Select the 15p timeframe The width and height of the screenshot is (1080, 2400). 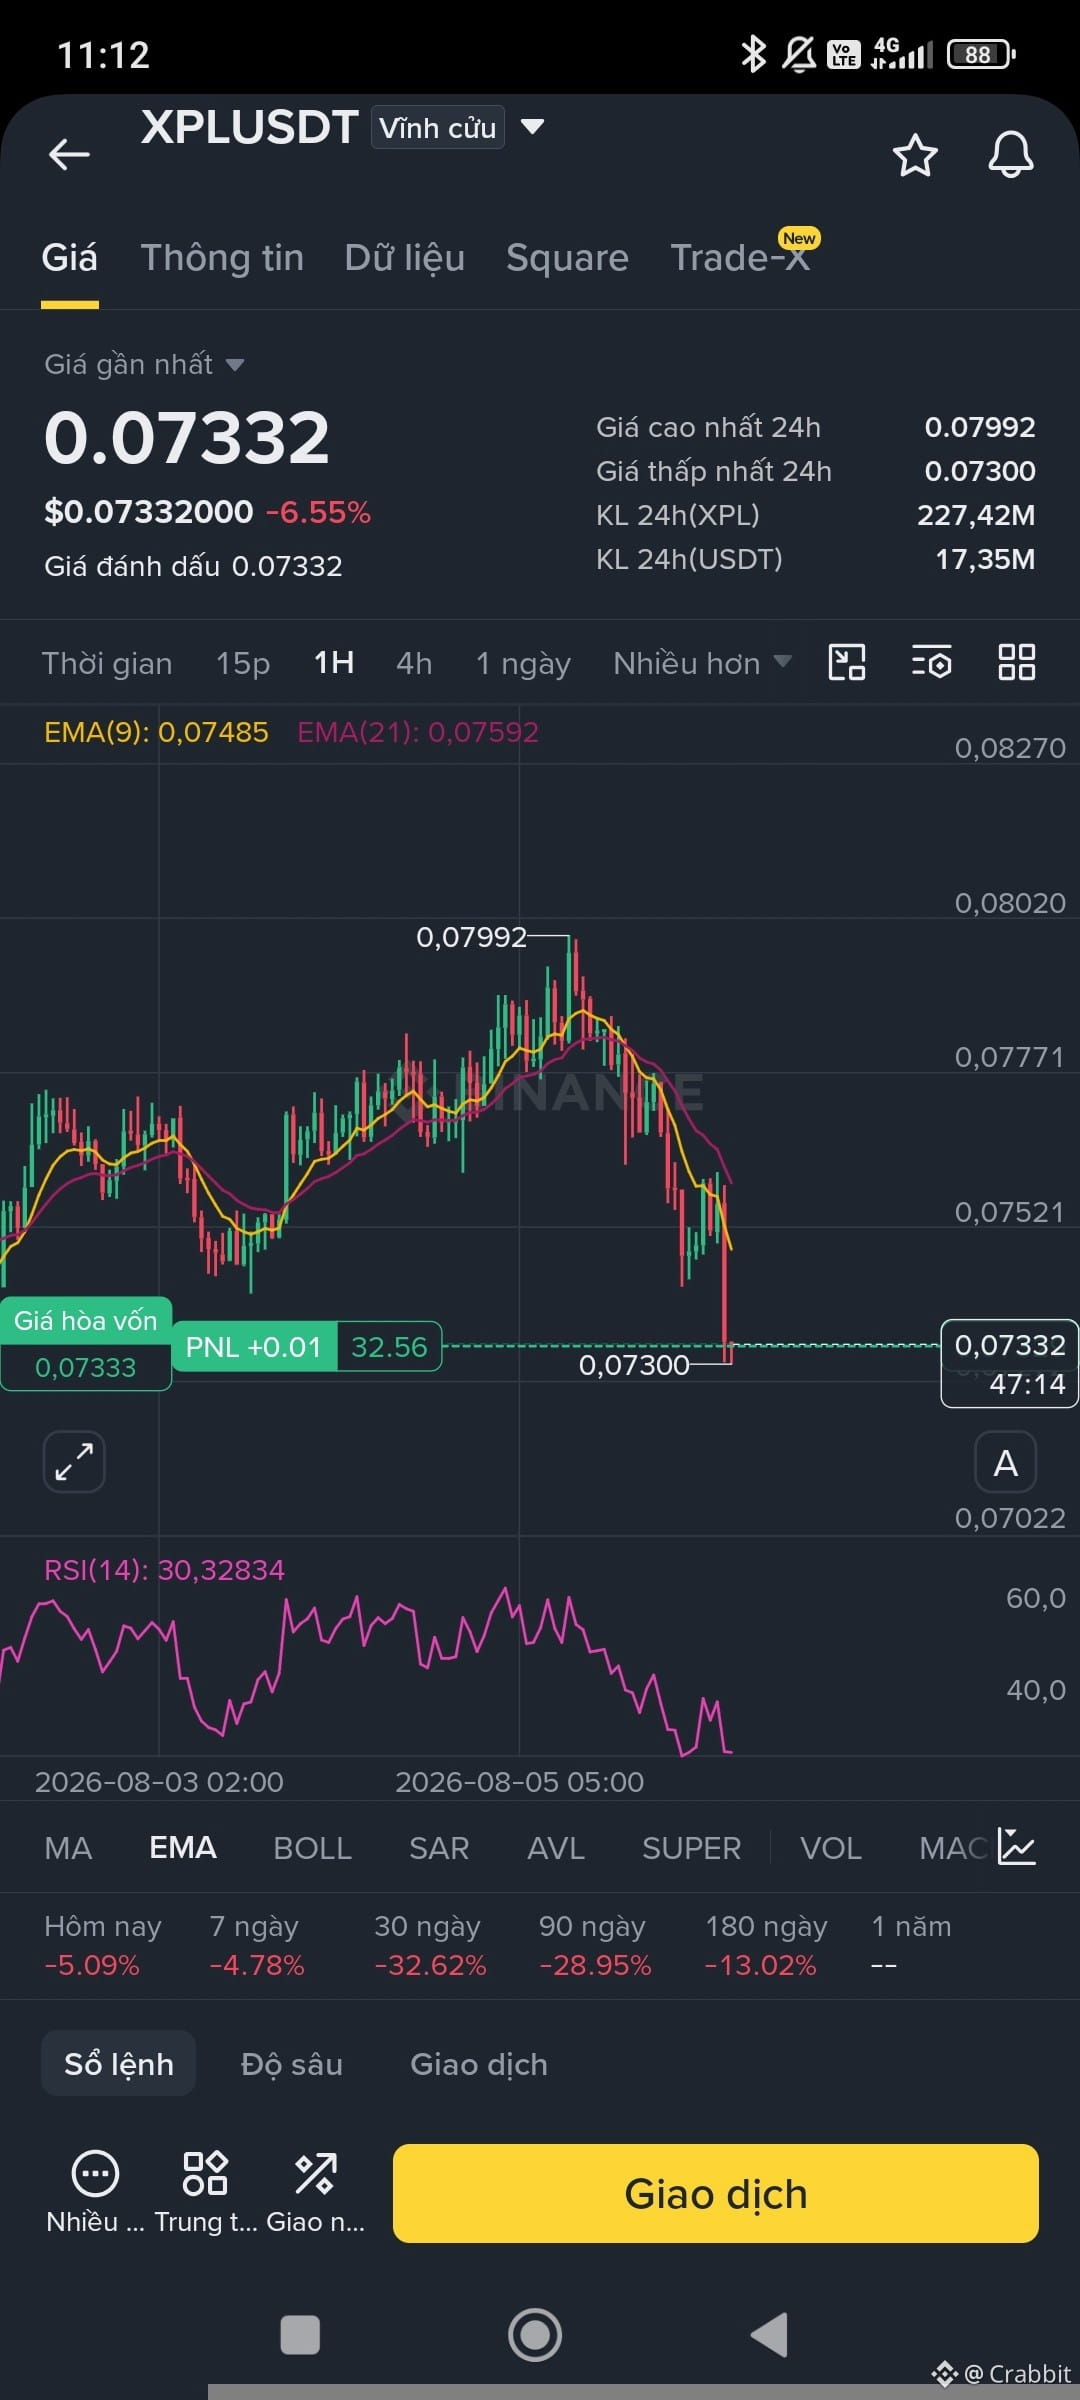point(243,663)
